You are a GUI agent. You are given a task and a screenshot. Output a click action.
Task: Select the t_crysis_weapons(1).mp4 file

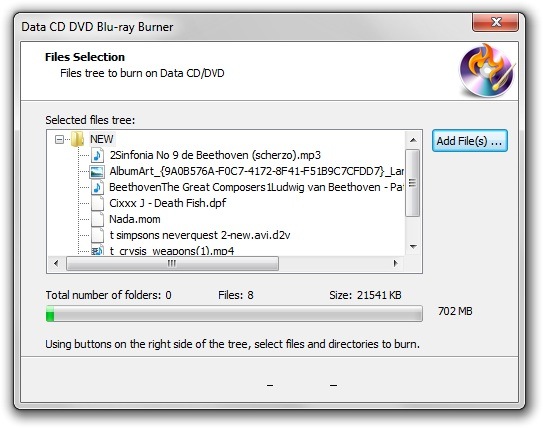coord(172,250)
